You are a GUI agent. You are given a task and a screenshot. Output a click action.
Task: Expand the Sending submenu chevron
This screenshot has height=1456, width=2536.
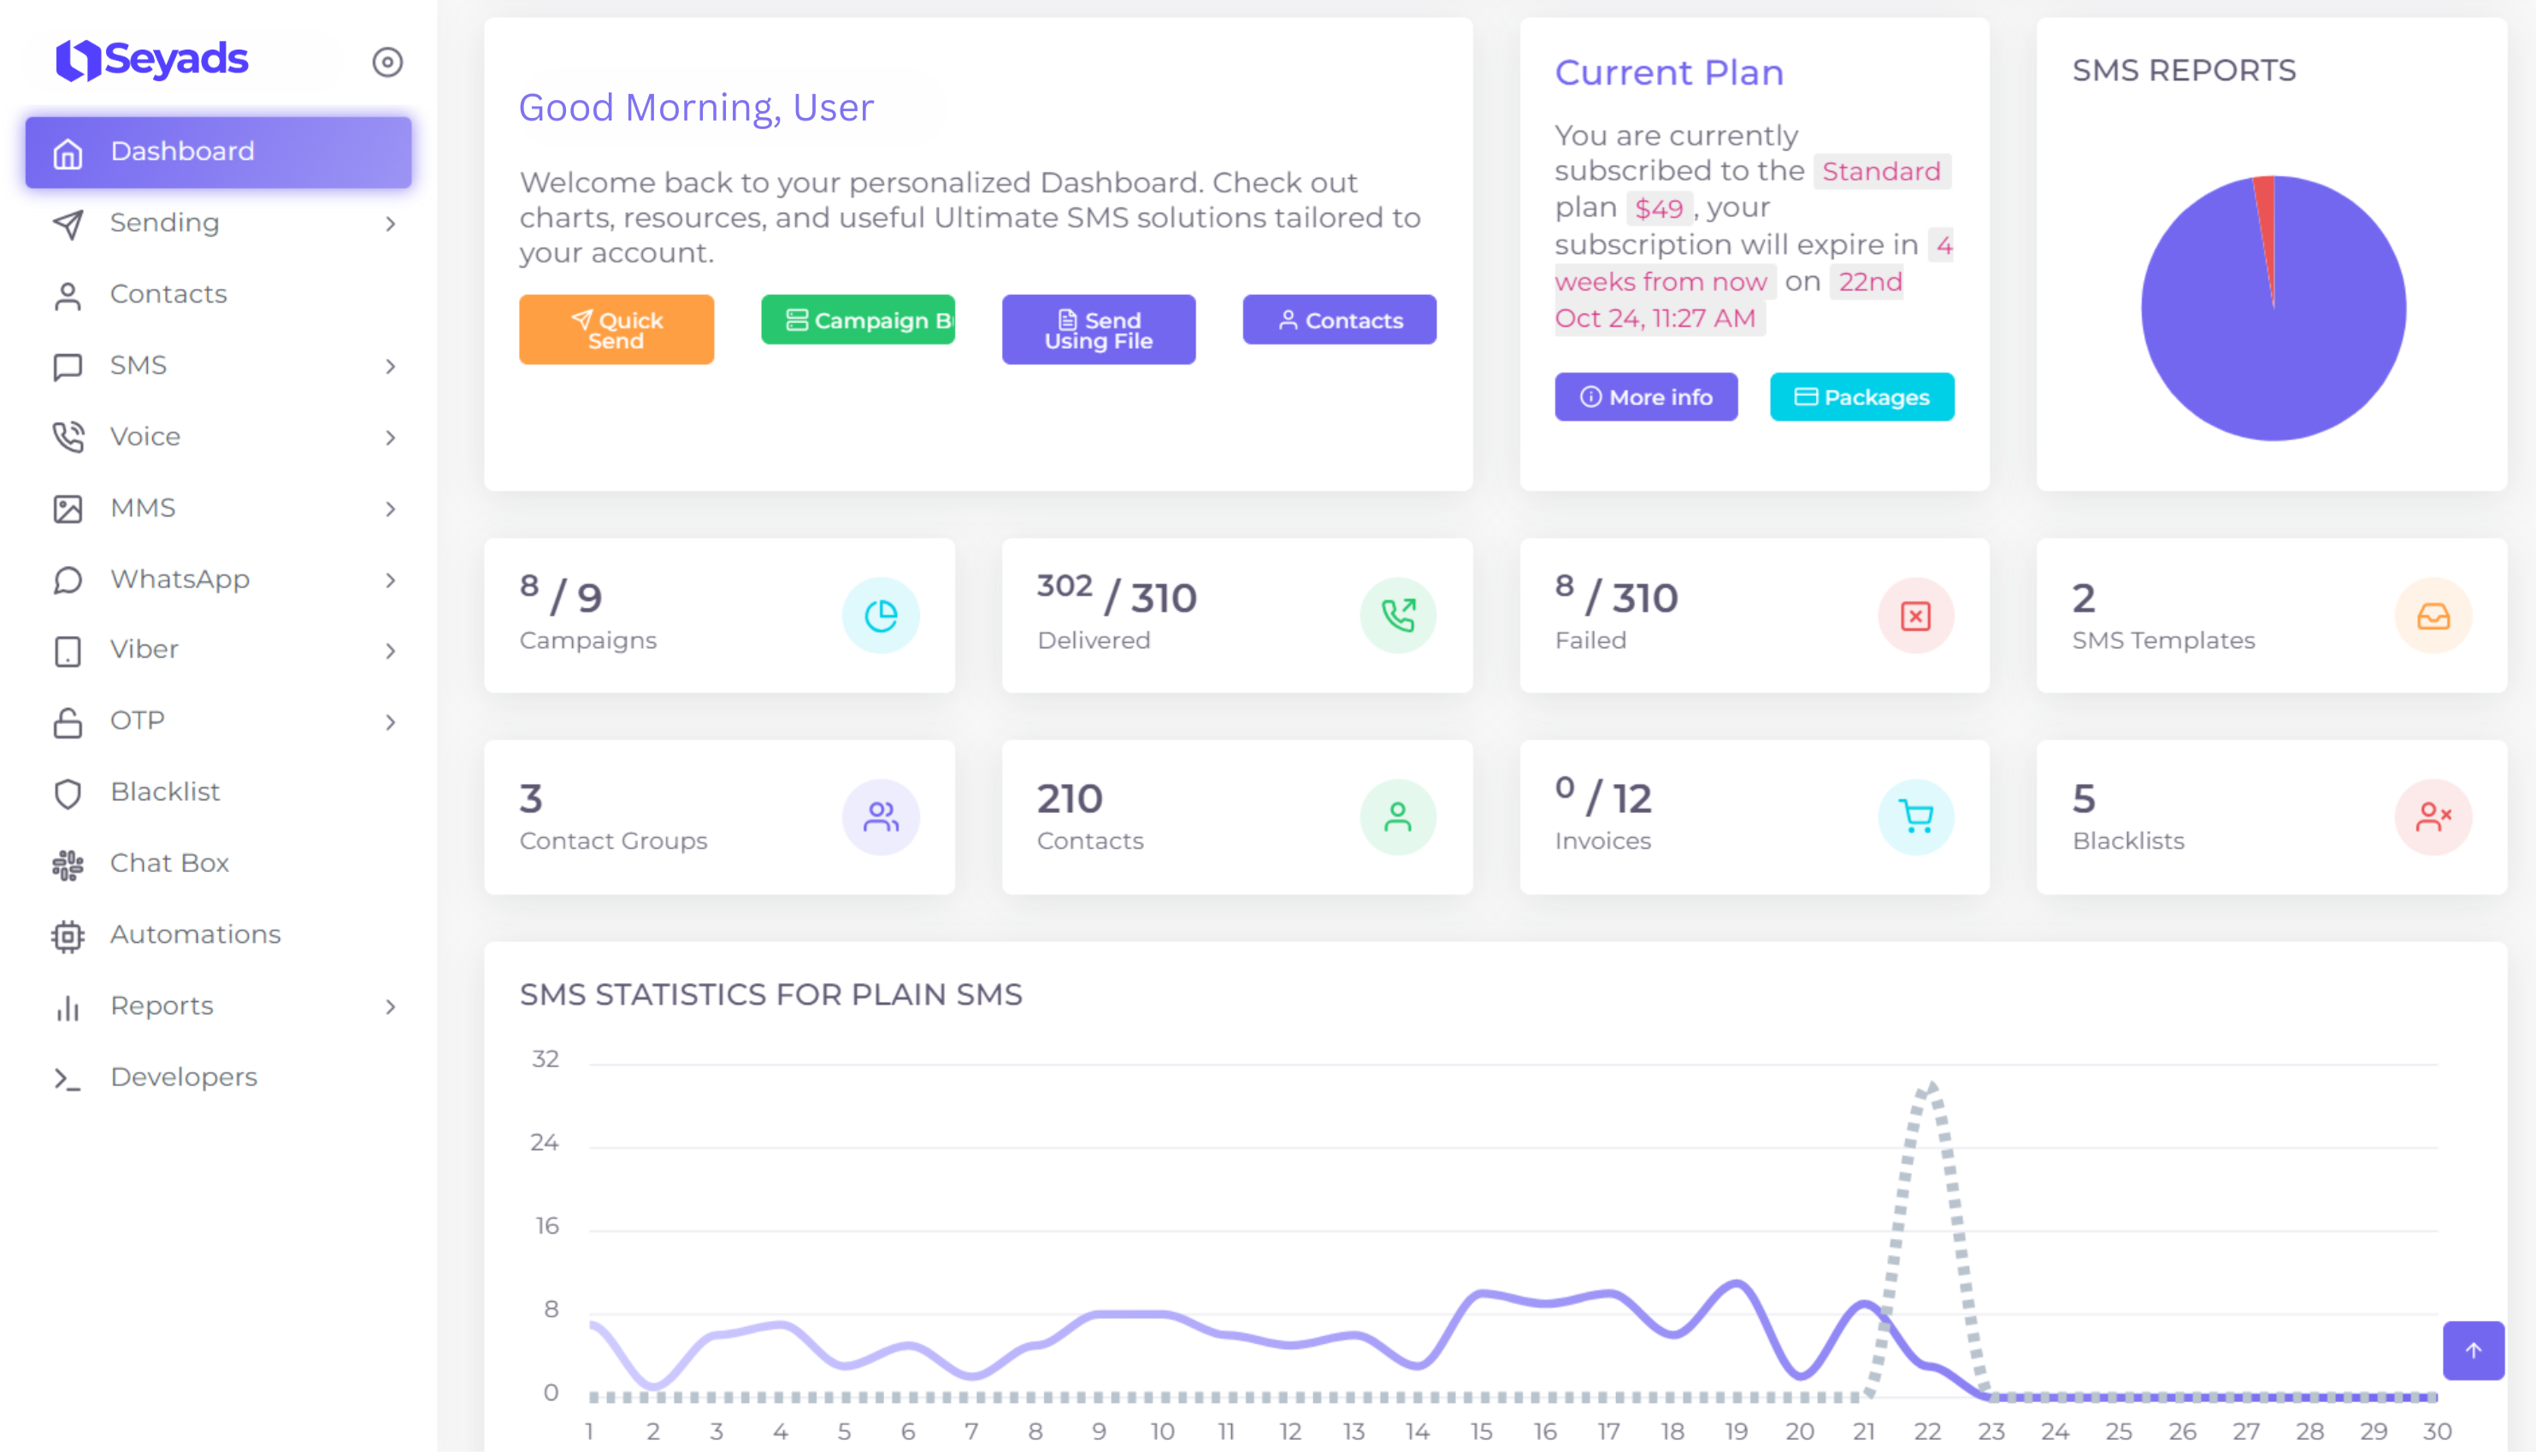pyautogui.click(x=390, y=224)
